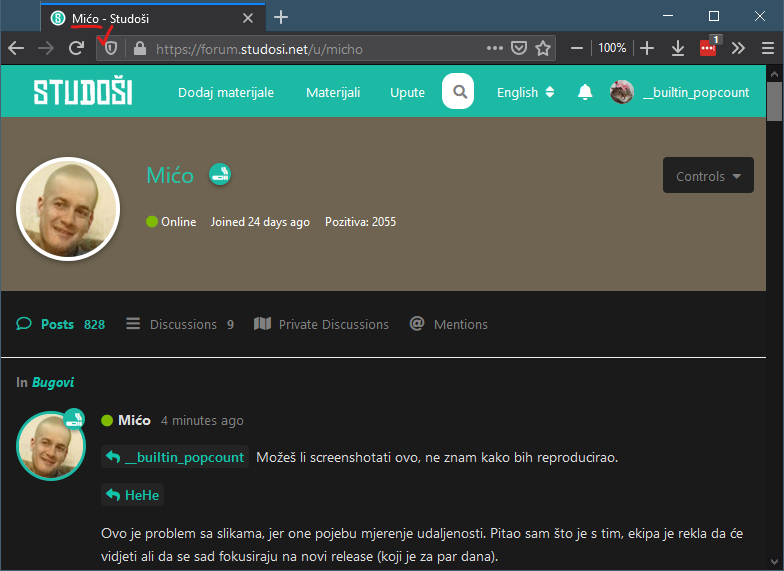This screenshot has height=571, width=784.
Task: Open browser downloads panel
Action: click(678, 48)
